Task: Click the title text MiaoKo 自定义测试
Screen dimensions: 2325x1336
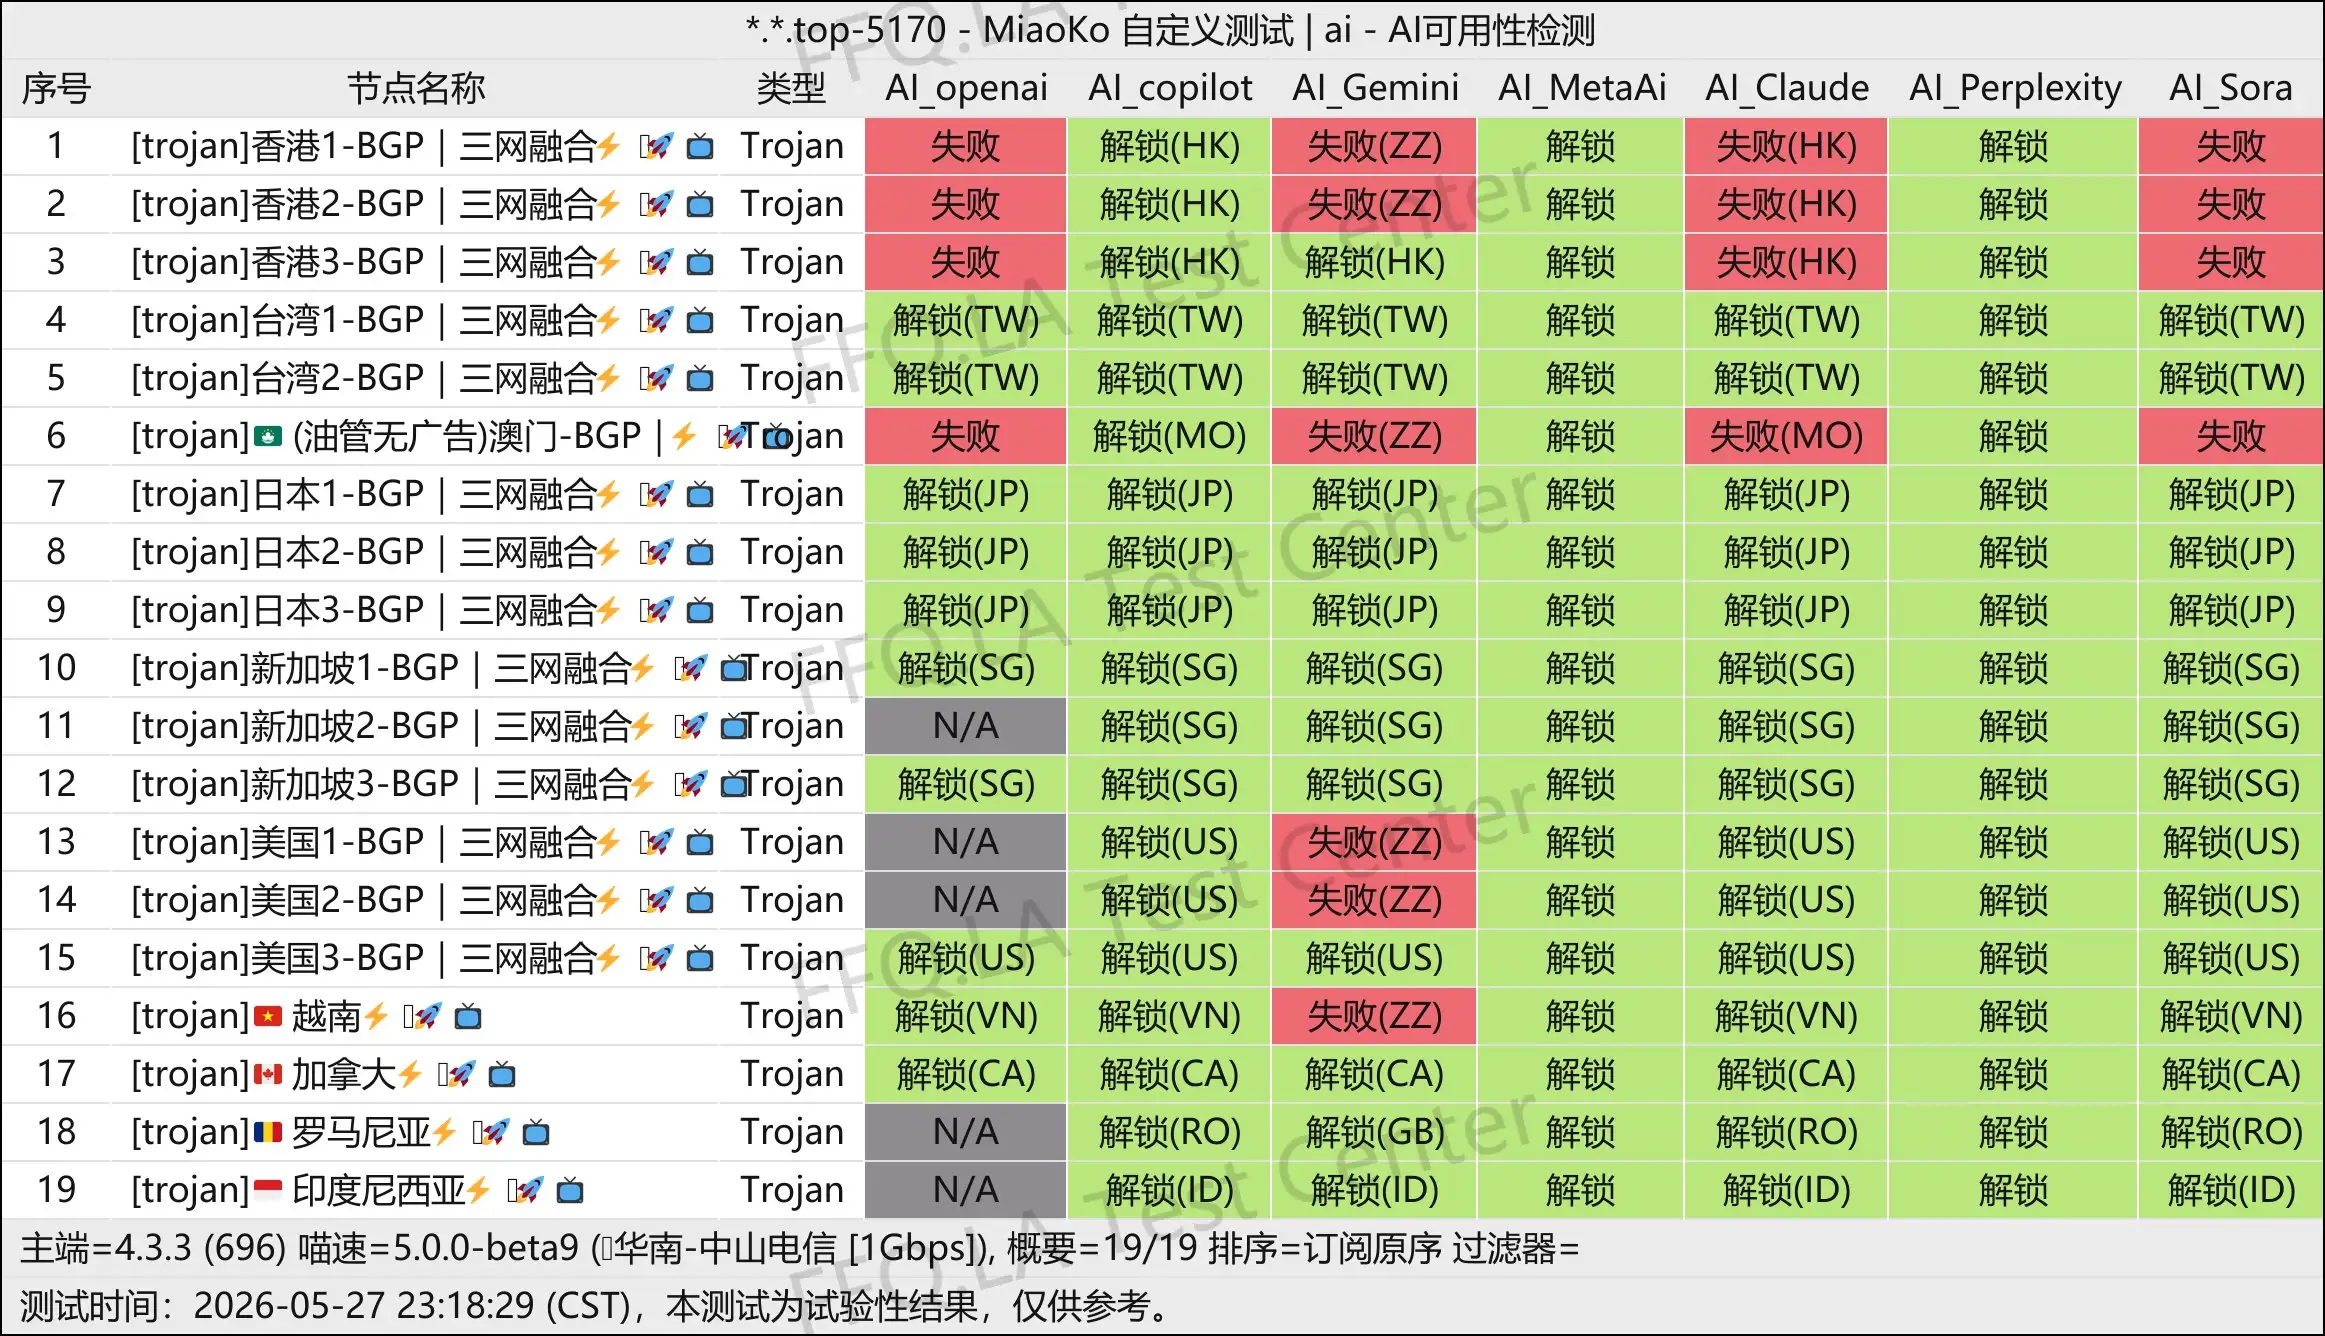Action: coord(1138,31)
